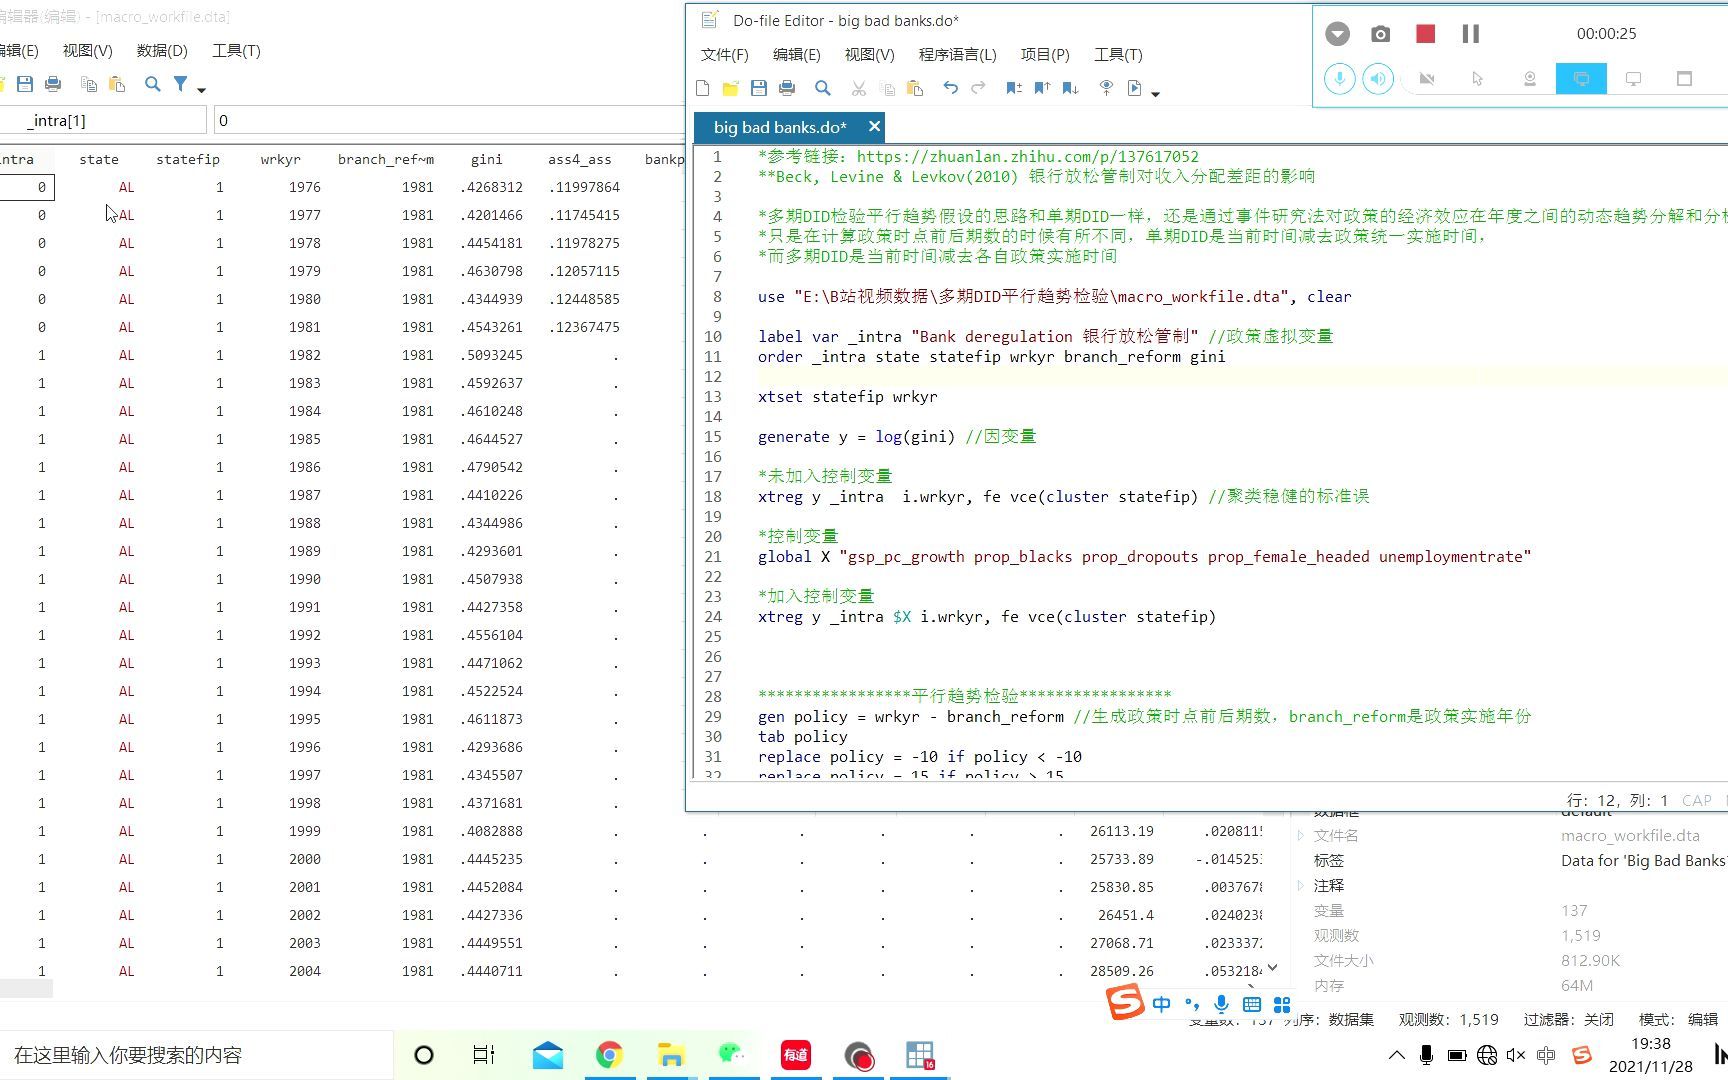The width and height of the screenshot is (1728, 1080).
Task: Open the 视图(V) menu in Do-file Editor
Action: coord(869,54)
